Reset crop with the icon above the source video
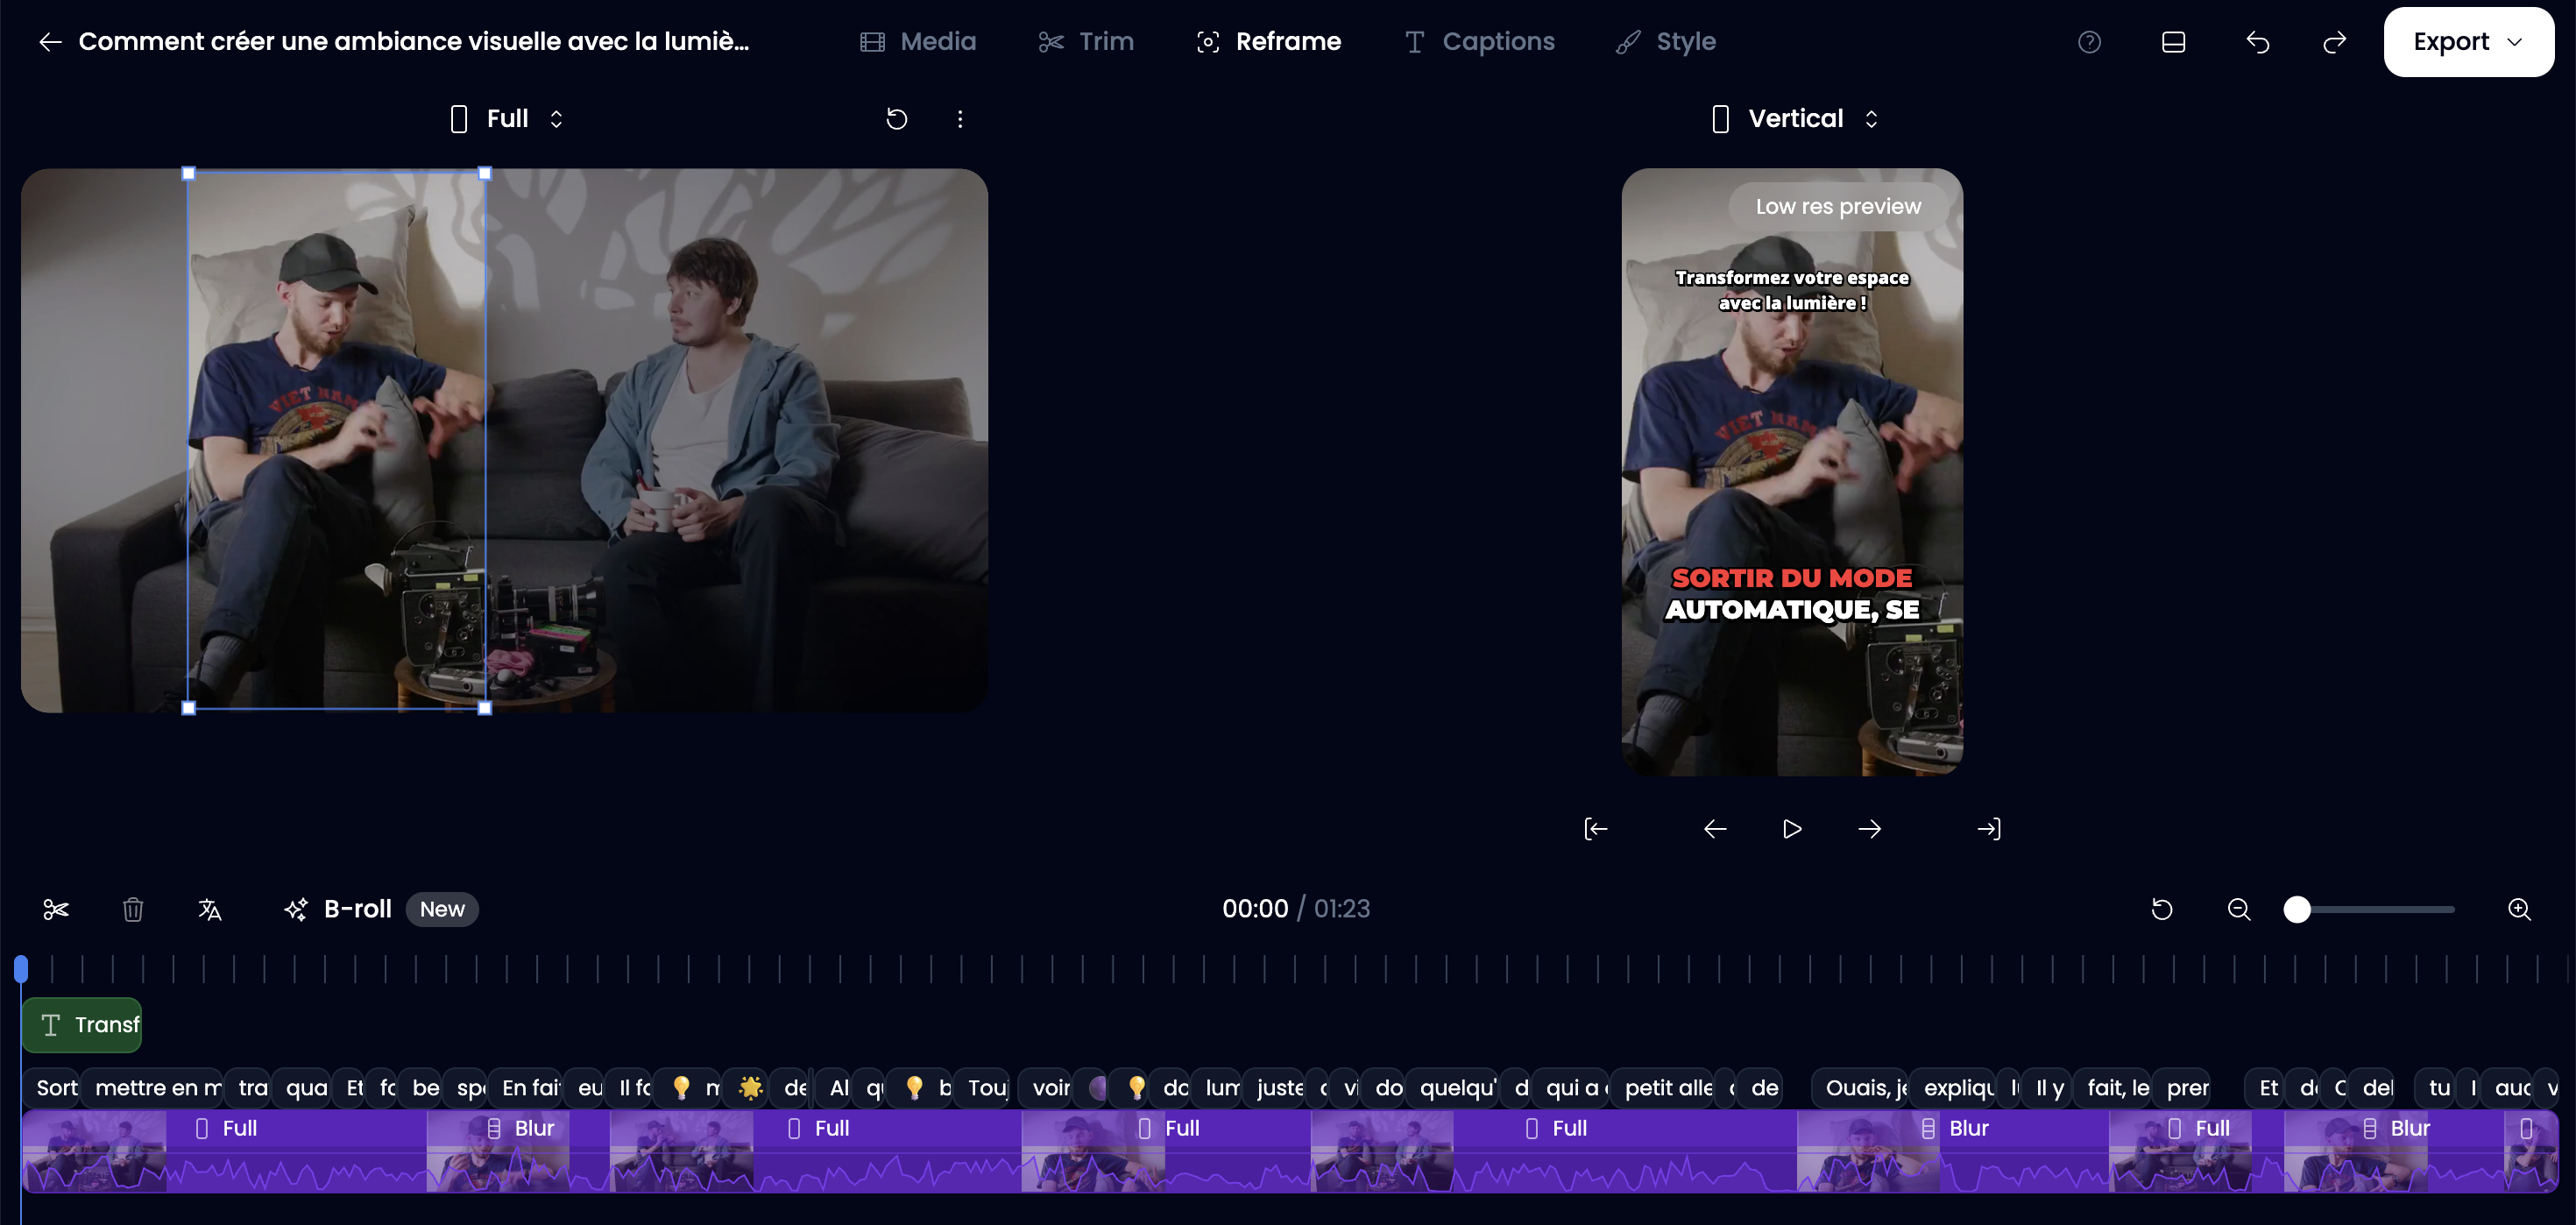 [x=896, y=119]
